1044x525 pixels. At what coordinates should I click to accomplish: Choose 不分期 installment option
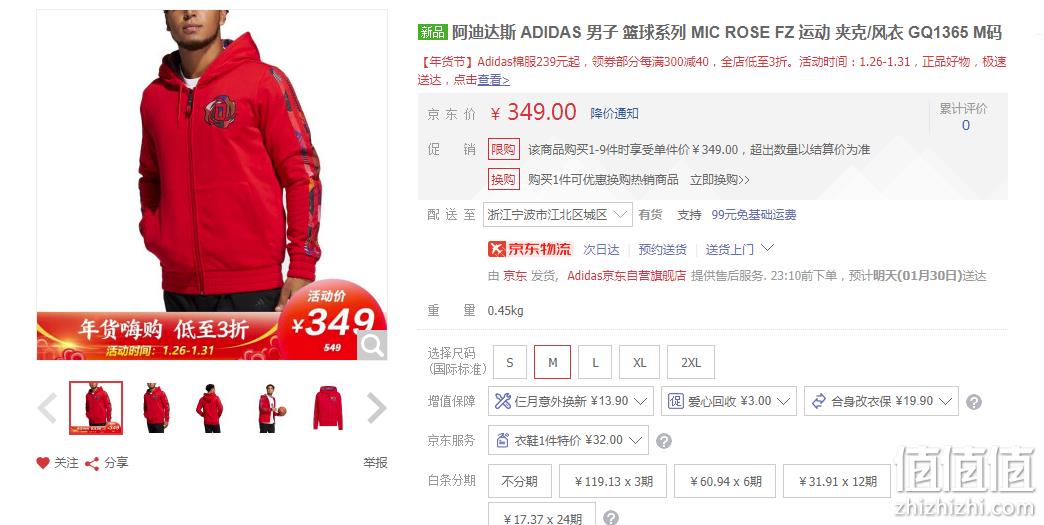coord(519,481)
